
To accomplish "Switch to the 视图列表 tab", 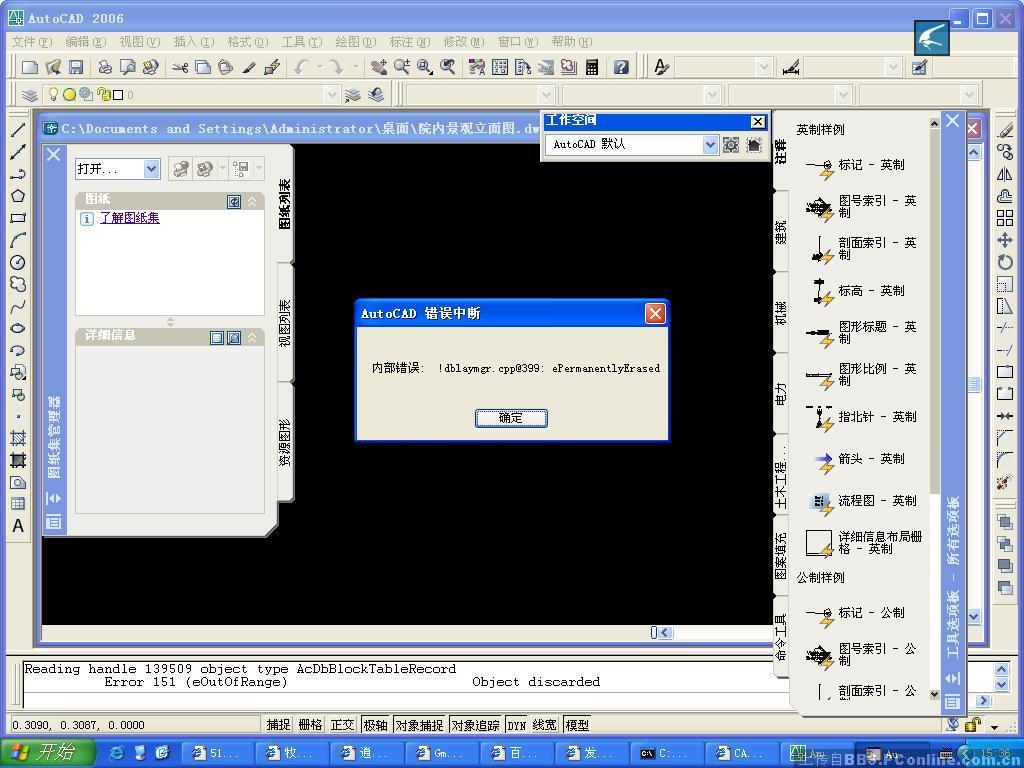I will click(x=286, y=323).
